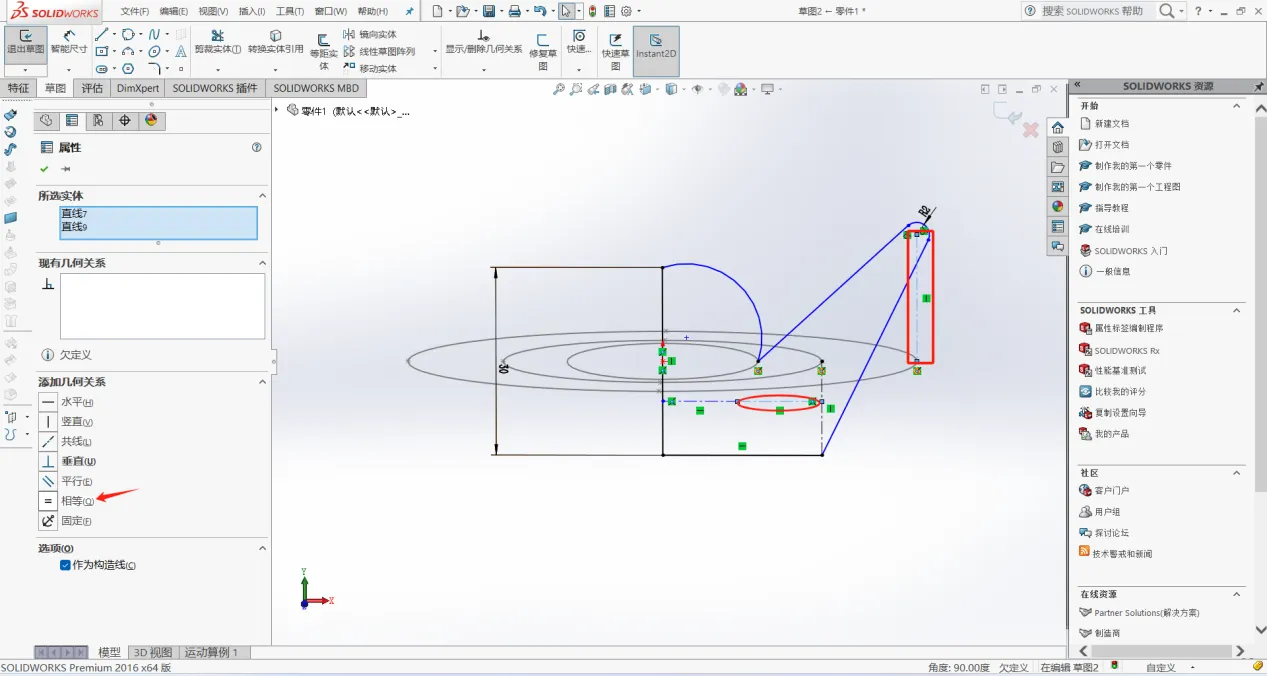1267x676 pixels.
Task: Switch to FeatureManager tree tab icon
Action: click(46, 120)
